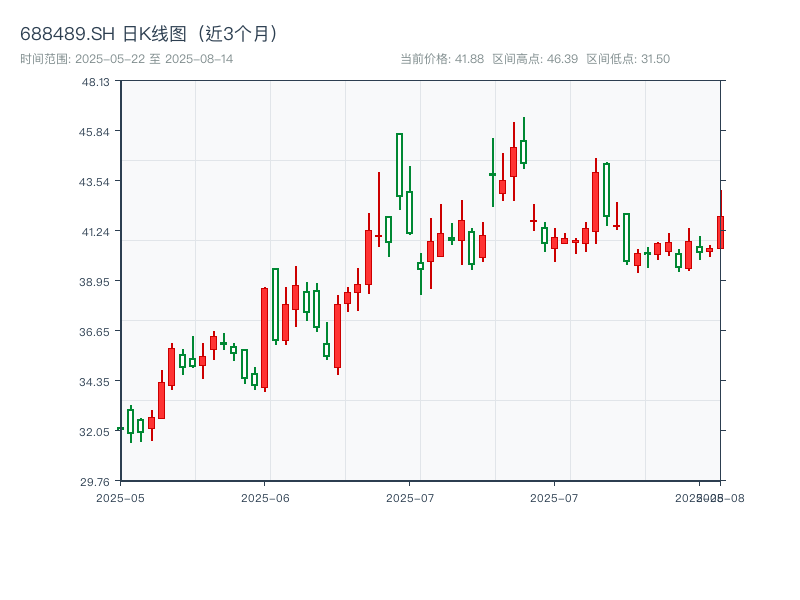800x600 pixels.
Task: Select the 2025-06 x-axis date label
Action: click(265, 497)
